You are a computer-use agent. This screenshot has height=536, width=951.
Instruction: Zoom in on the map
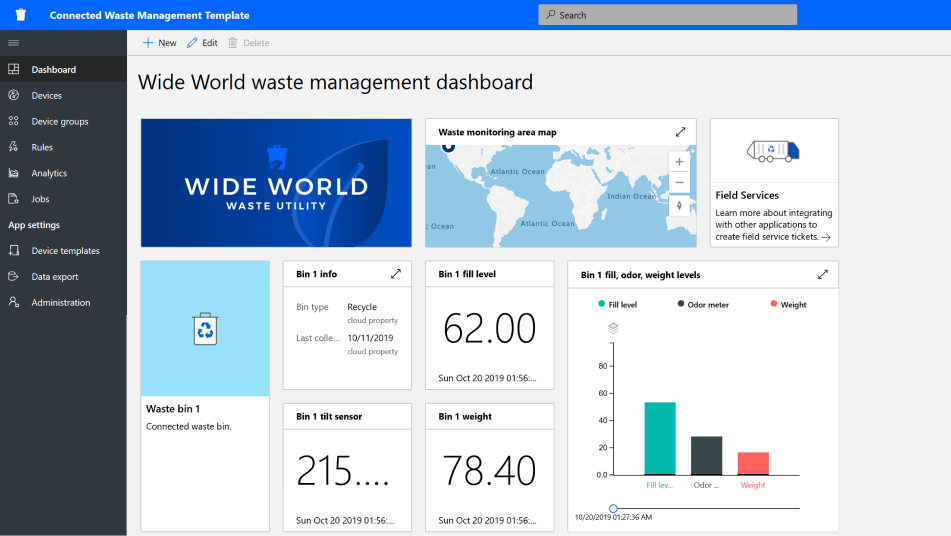point(680,161)
